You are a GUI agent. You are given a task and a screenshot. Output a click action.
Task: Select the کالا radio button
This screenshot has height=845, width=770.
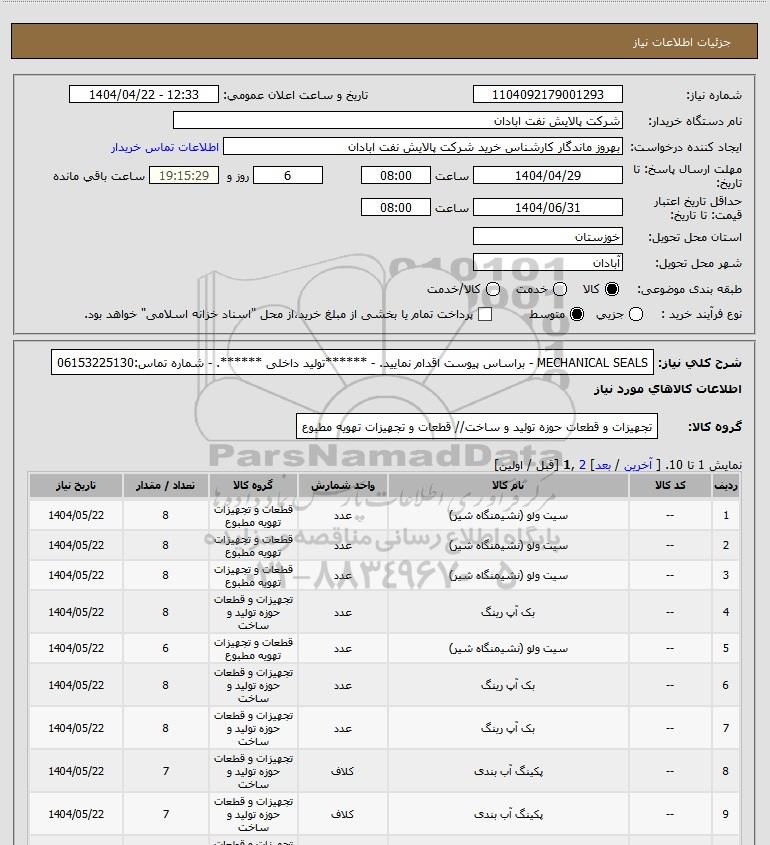coord(612,289)
